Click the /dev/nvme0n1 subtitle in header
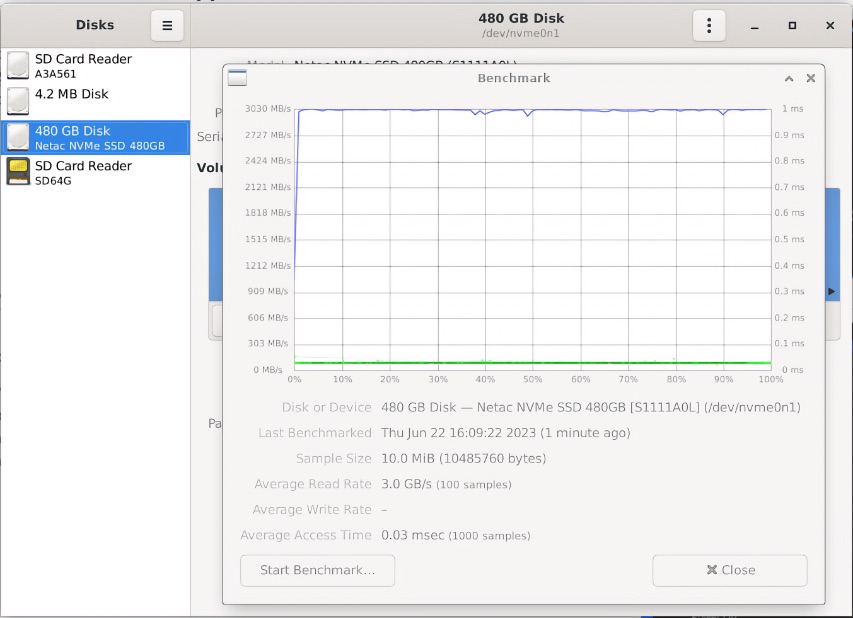The image size is (853, 618). [521, 33]
